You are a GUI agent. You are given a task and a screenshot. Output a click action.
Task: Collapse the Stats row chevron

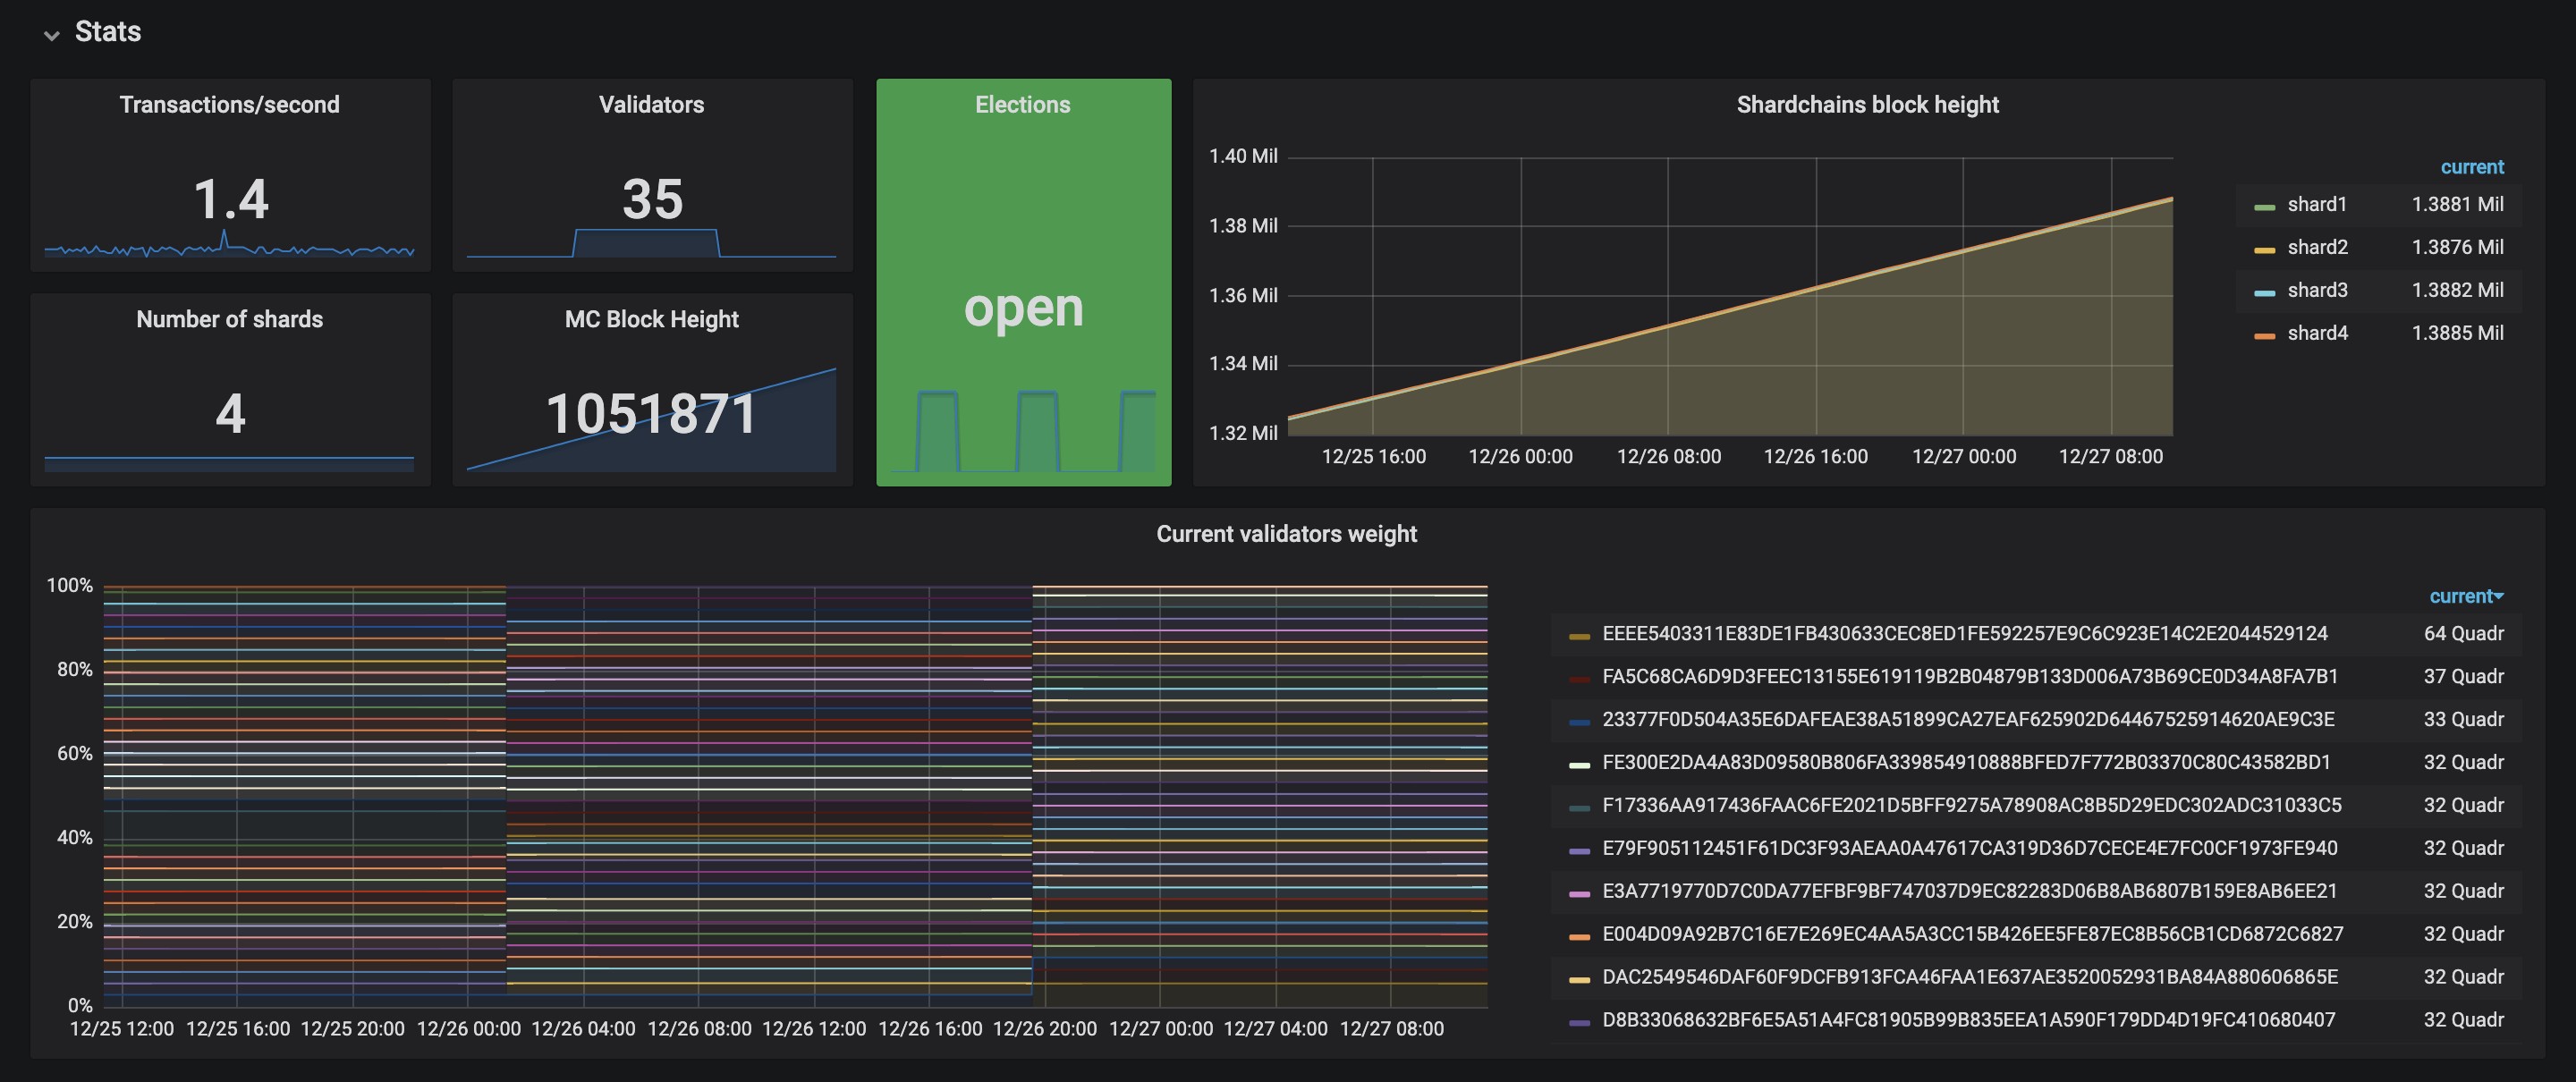coord(51,34)
